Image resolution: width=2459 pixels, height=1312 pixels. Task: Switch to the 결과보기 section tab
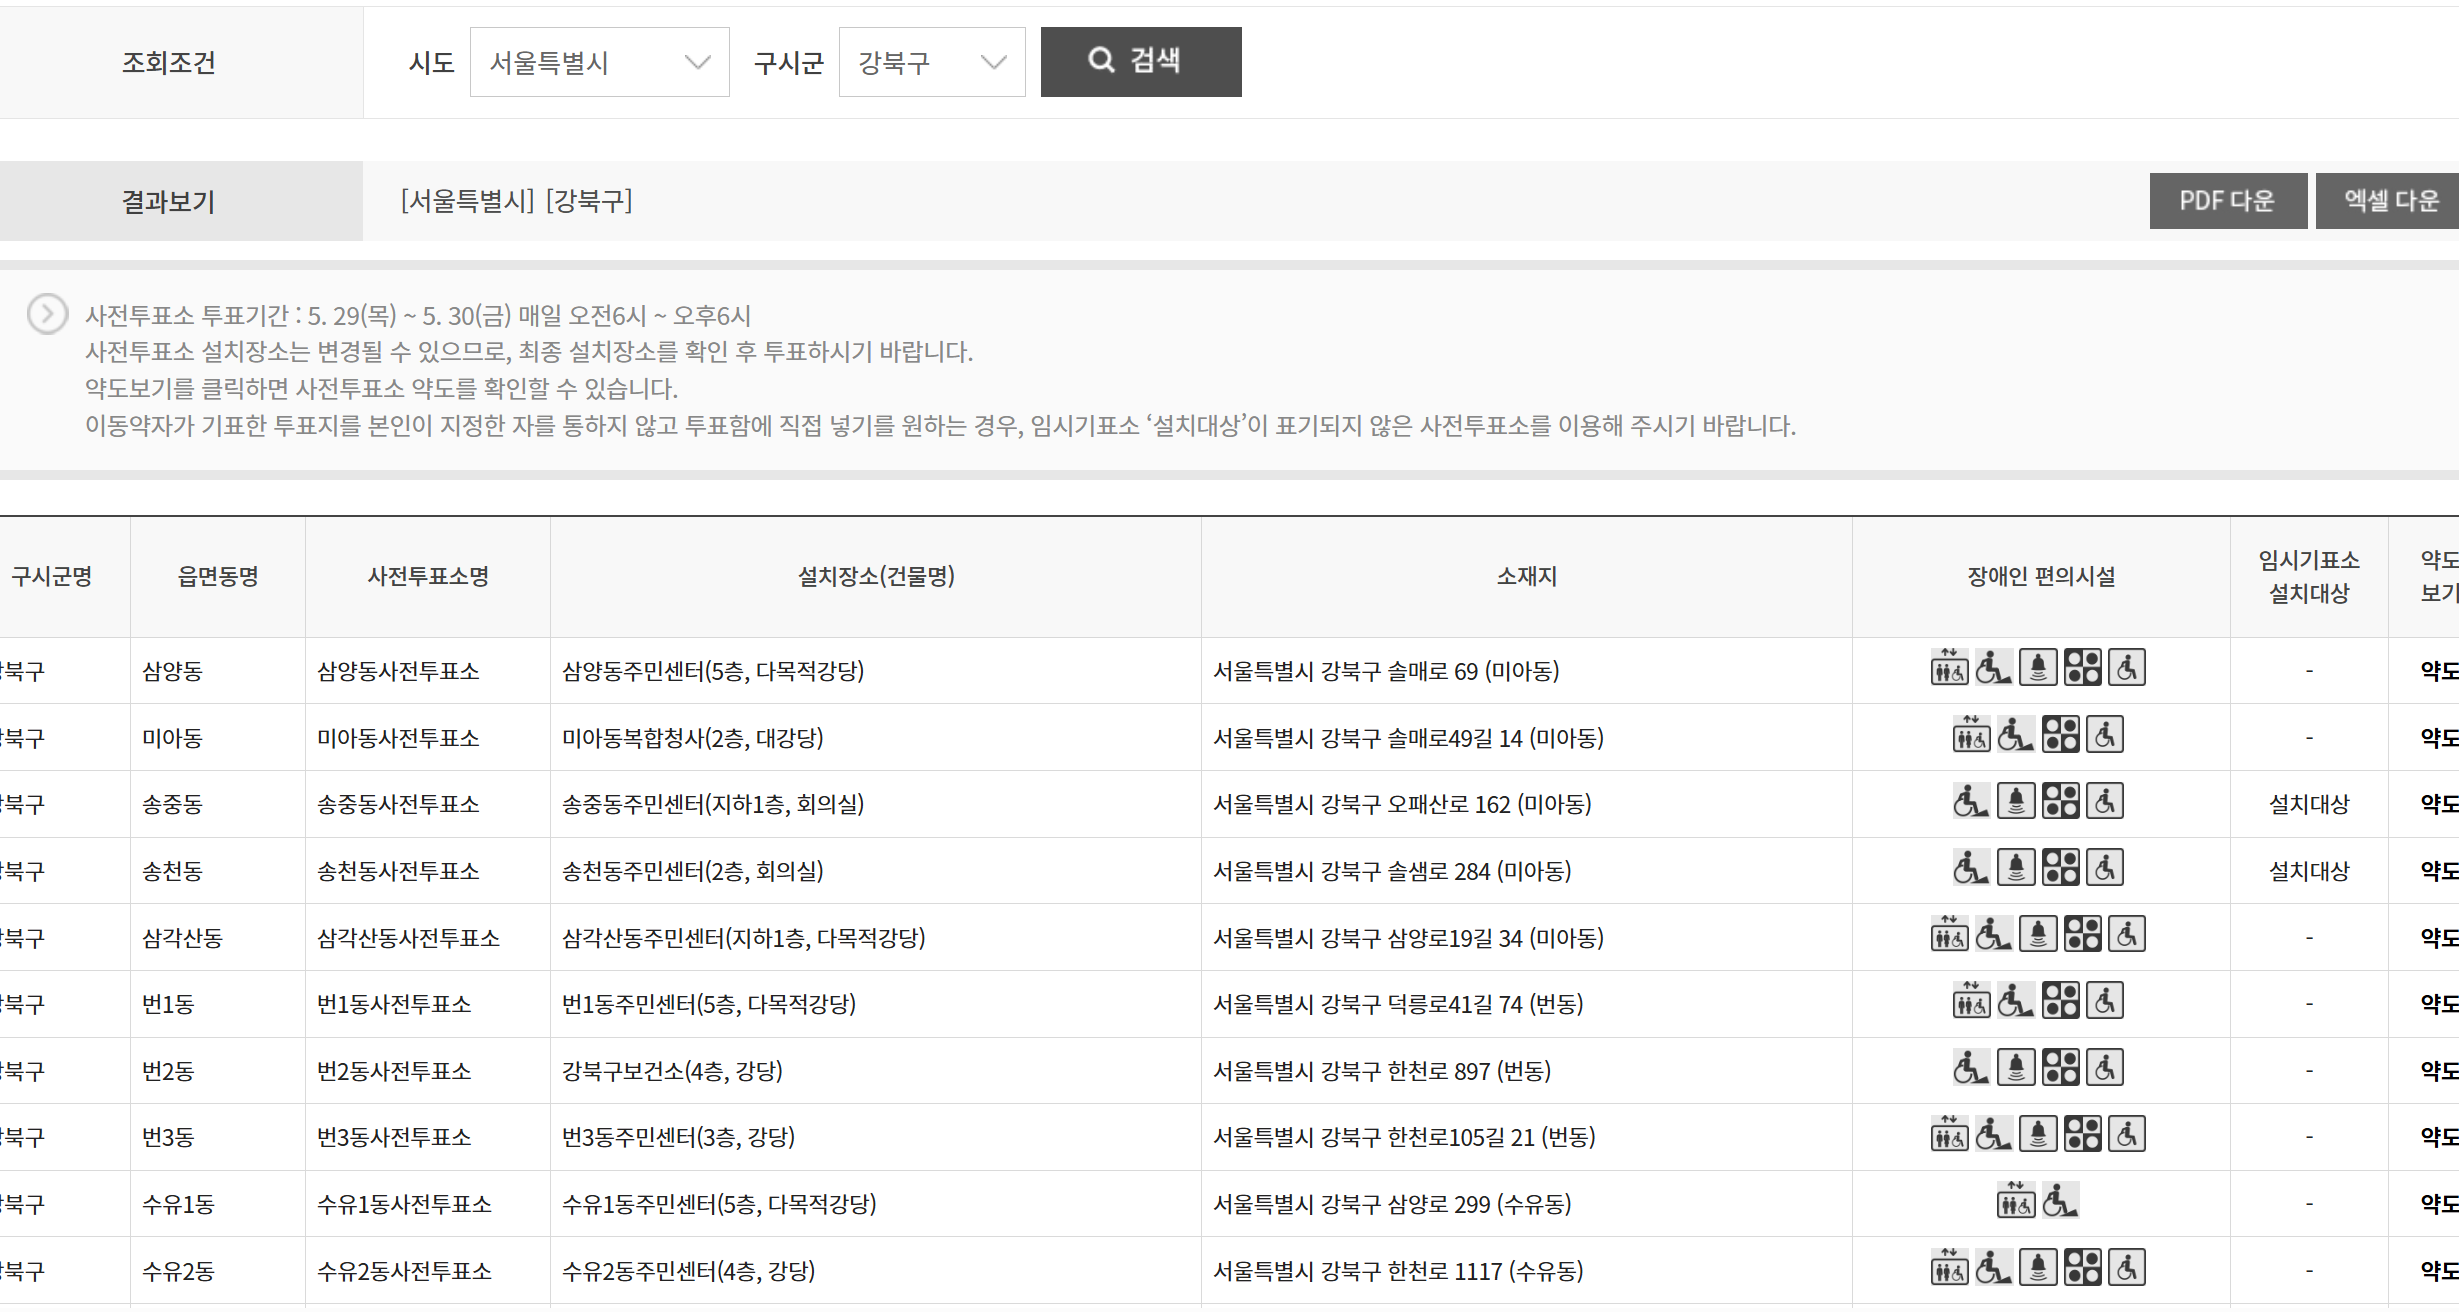tap(166, 200)
